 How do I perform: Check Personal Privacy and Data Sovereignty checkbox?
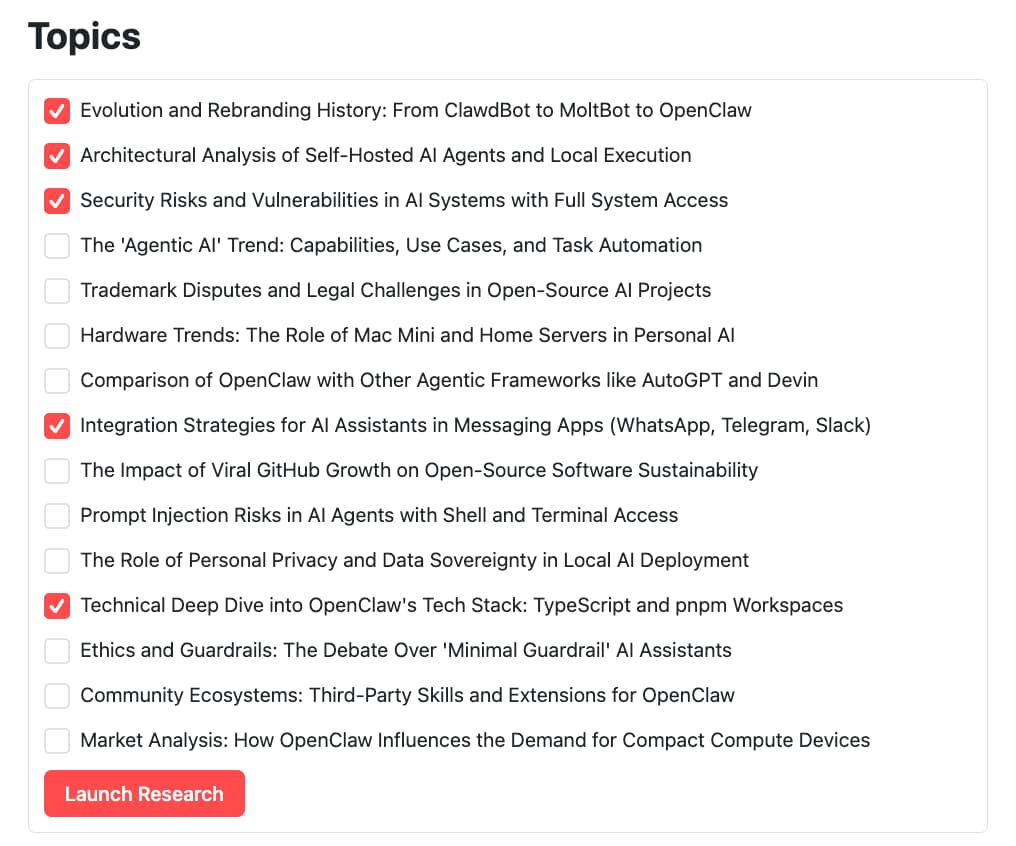pyautogui.click(x=57, y=560)
